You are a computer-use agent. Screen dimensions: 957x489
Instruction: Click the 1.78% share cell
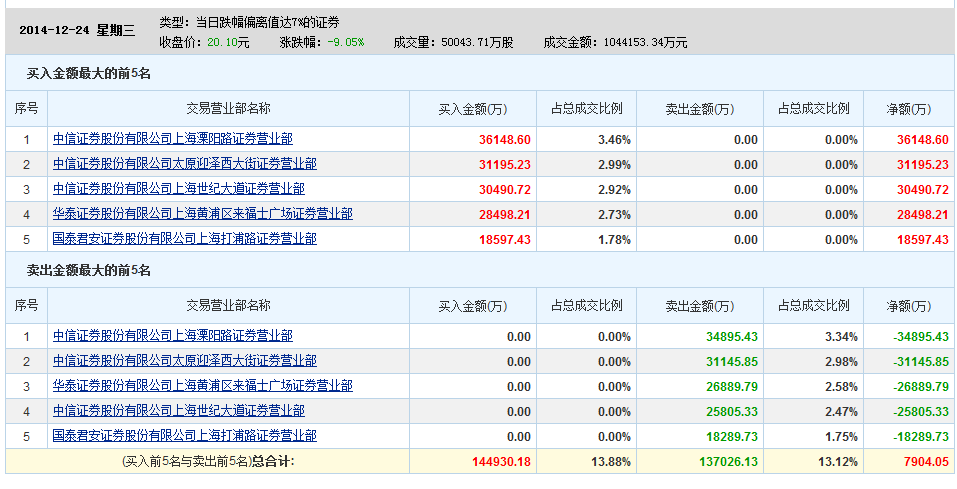click(x=614, y=240)
